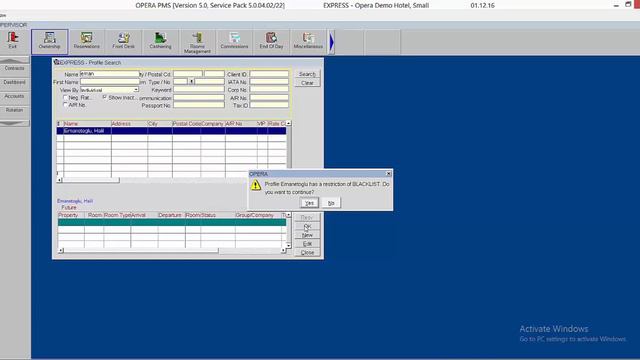Click the Passport No. input field
Image resolution: width=640 pixels, height=360 pixels.
(x=199, y=105)
